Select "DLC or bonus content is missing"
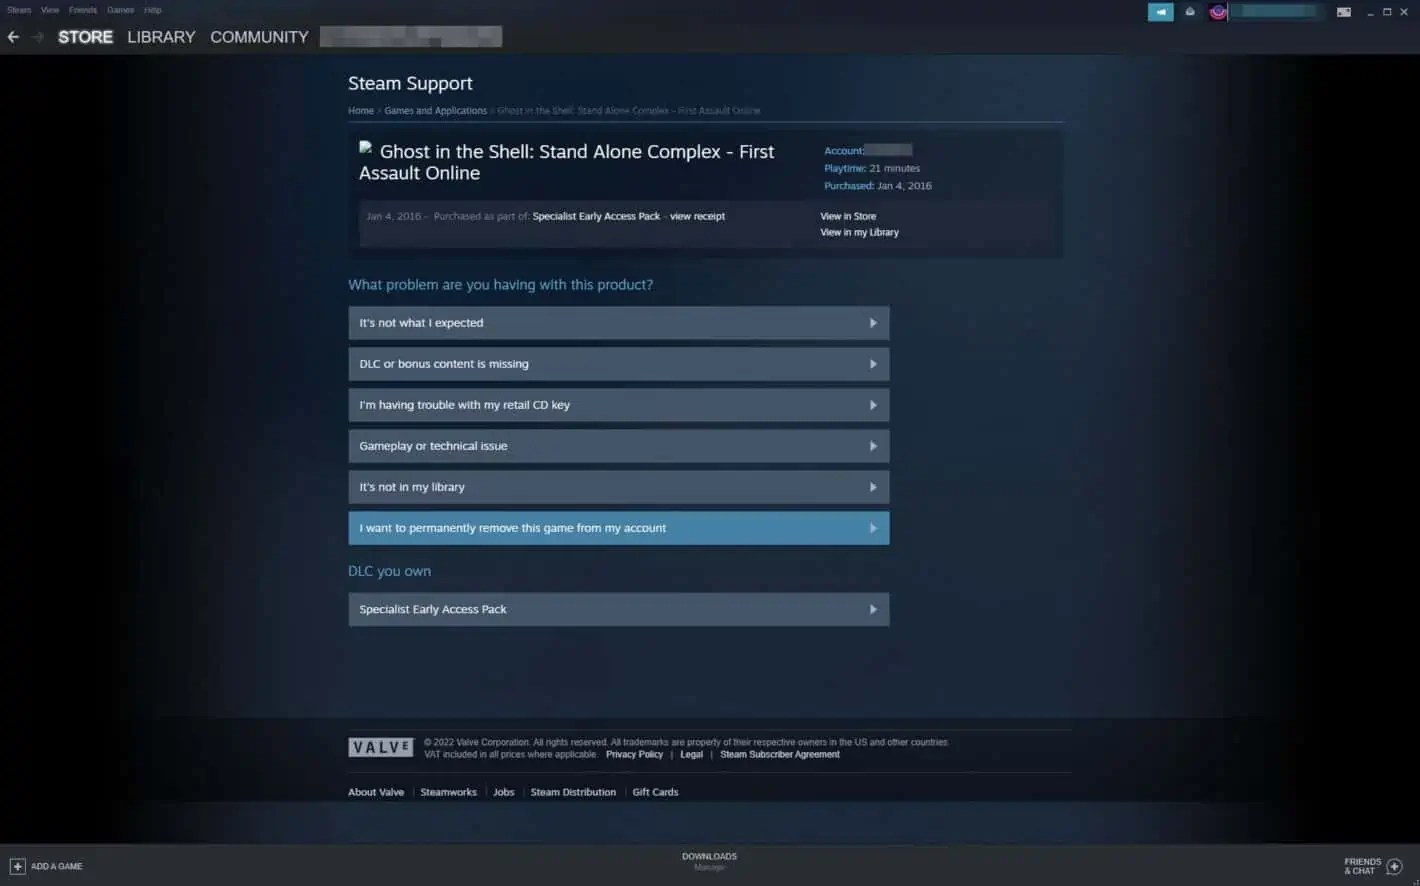Screen dimensions: 1420x886 (618, 364)
